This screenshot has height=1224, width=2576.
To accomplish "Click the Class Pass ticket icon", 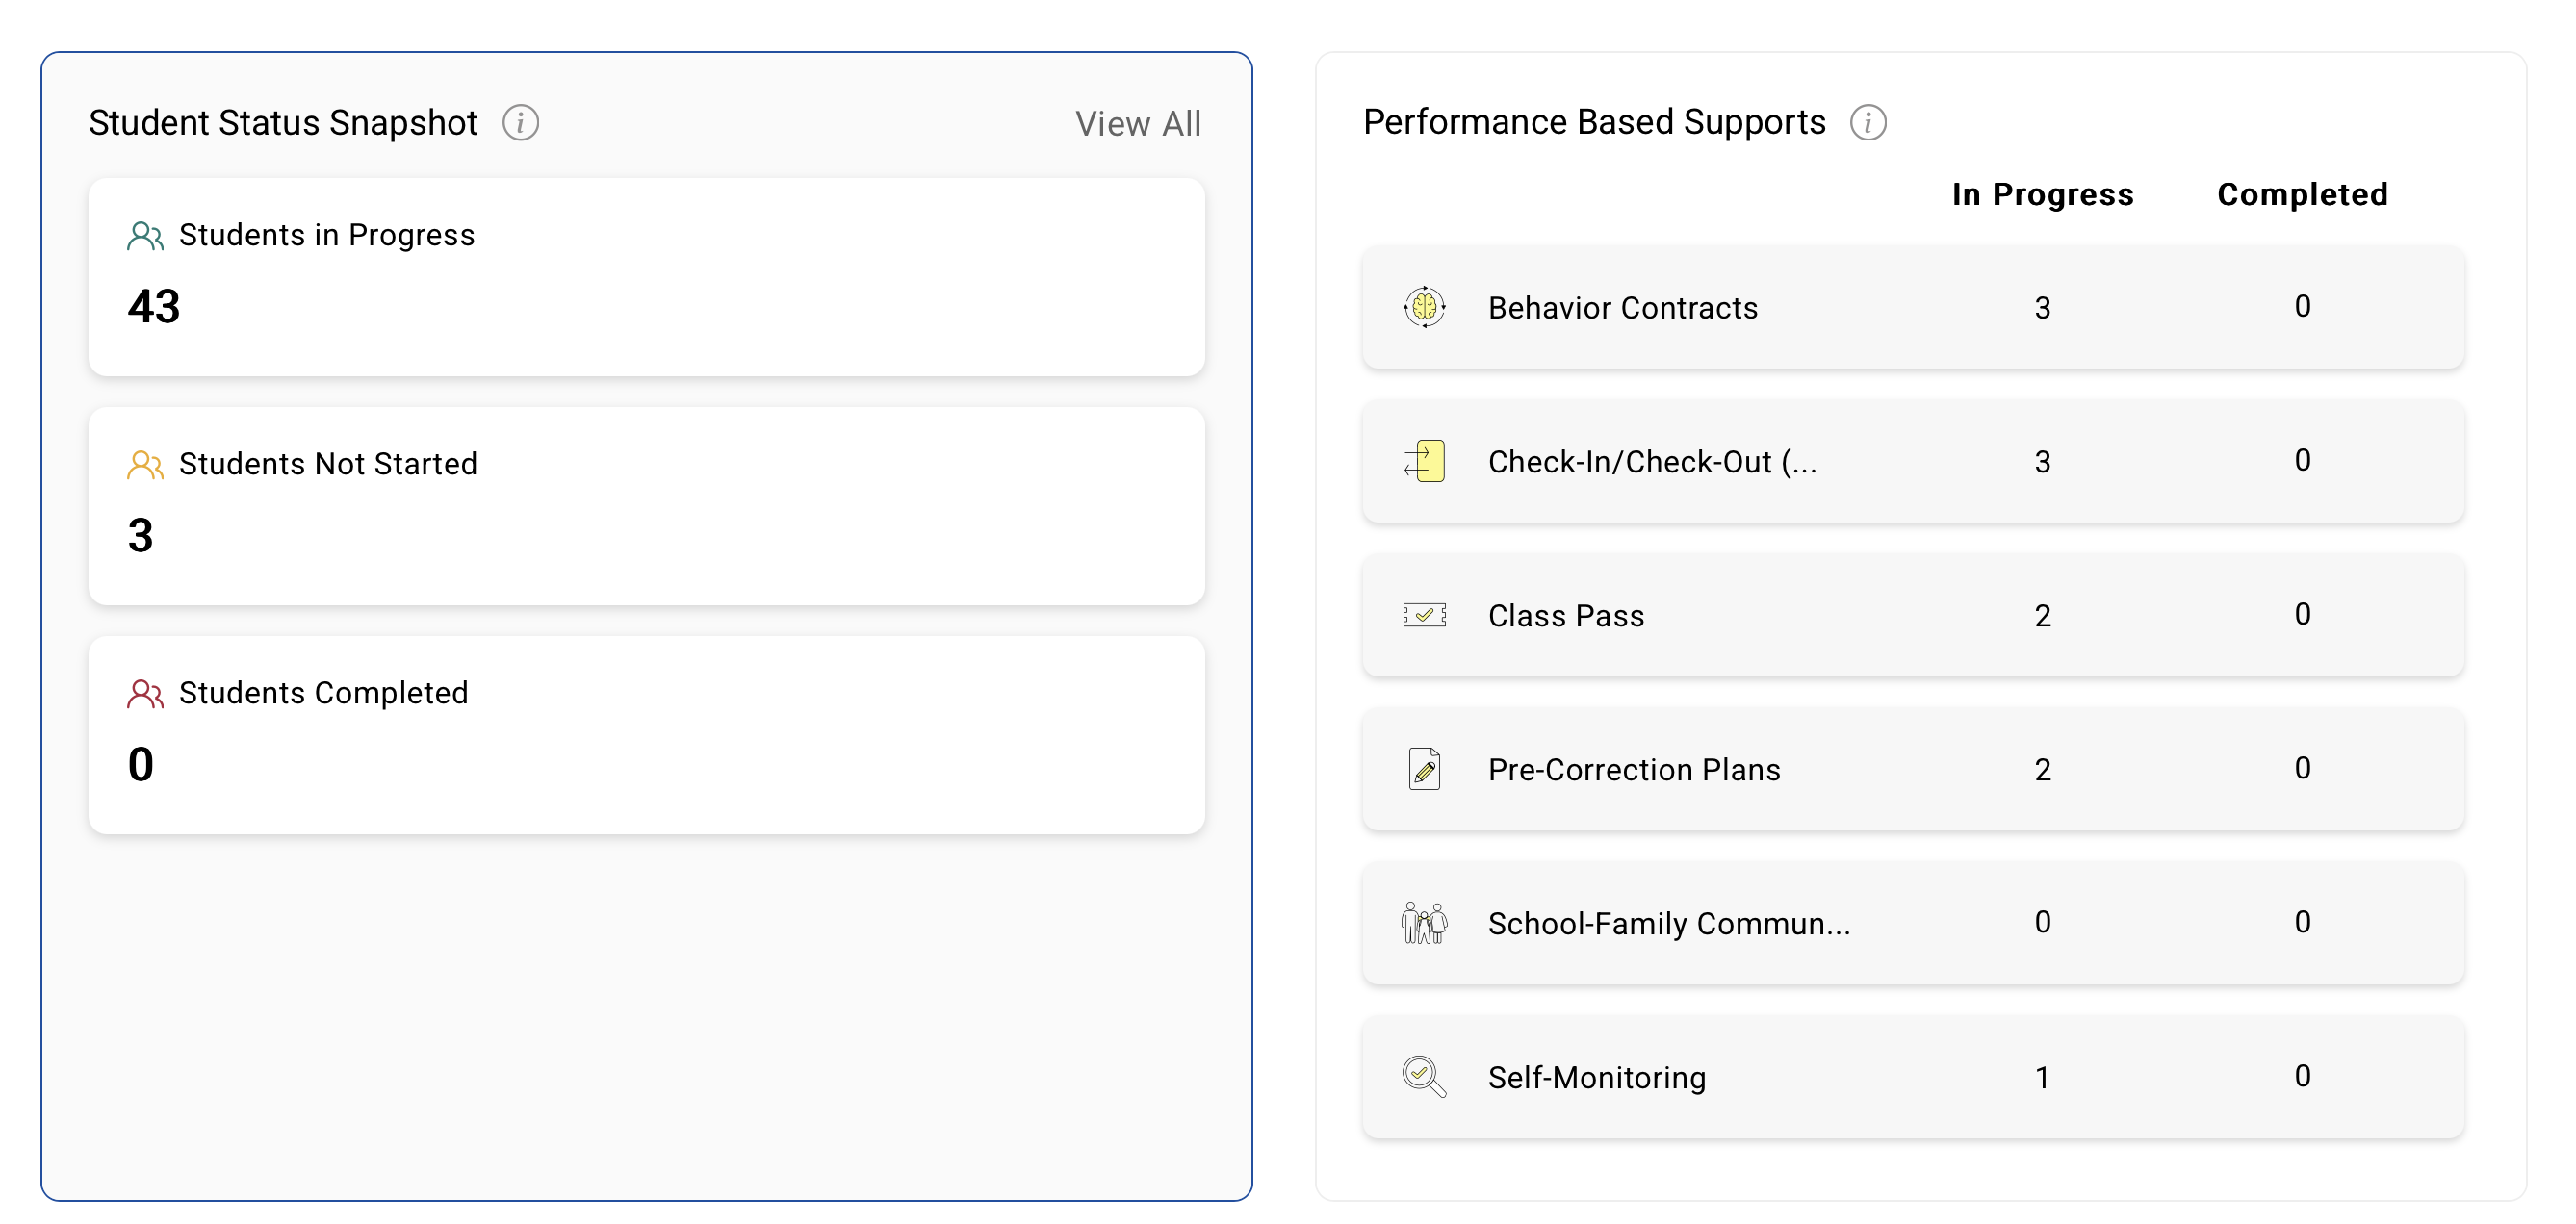I will coord(1424,615).
